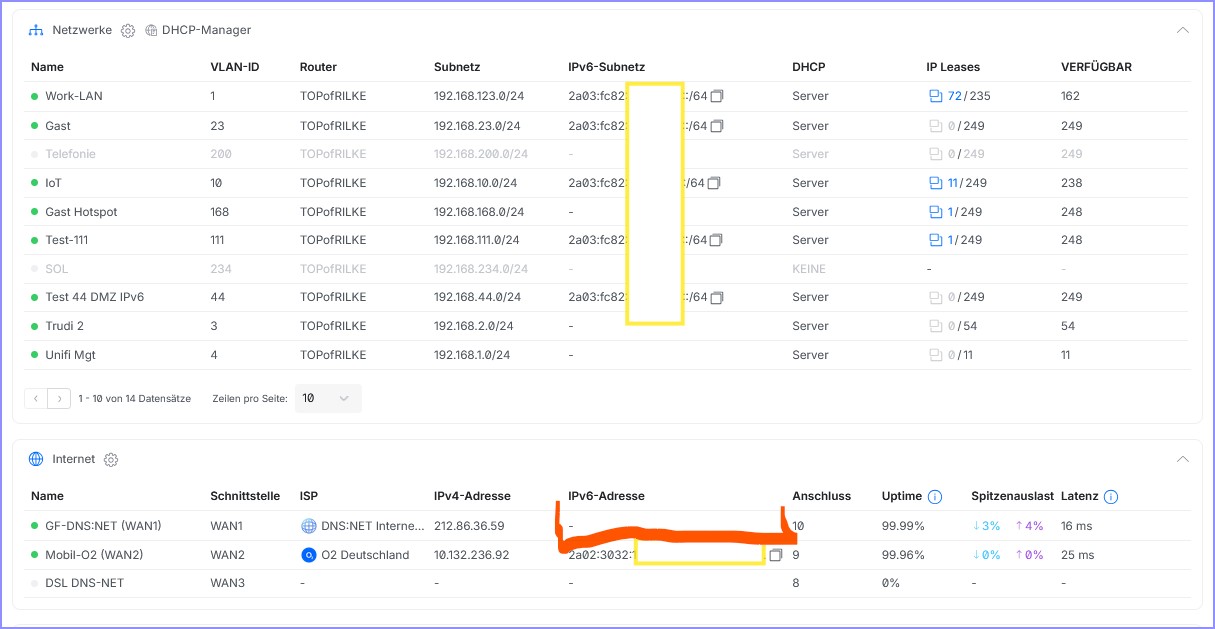The width and height of the screenshot is (1215, 629).
Task: Select the Test-111 network
Action: [67, 240]
